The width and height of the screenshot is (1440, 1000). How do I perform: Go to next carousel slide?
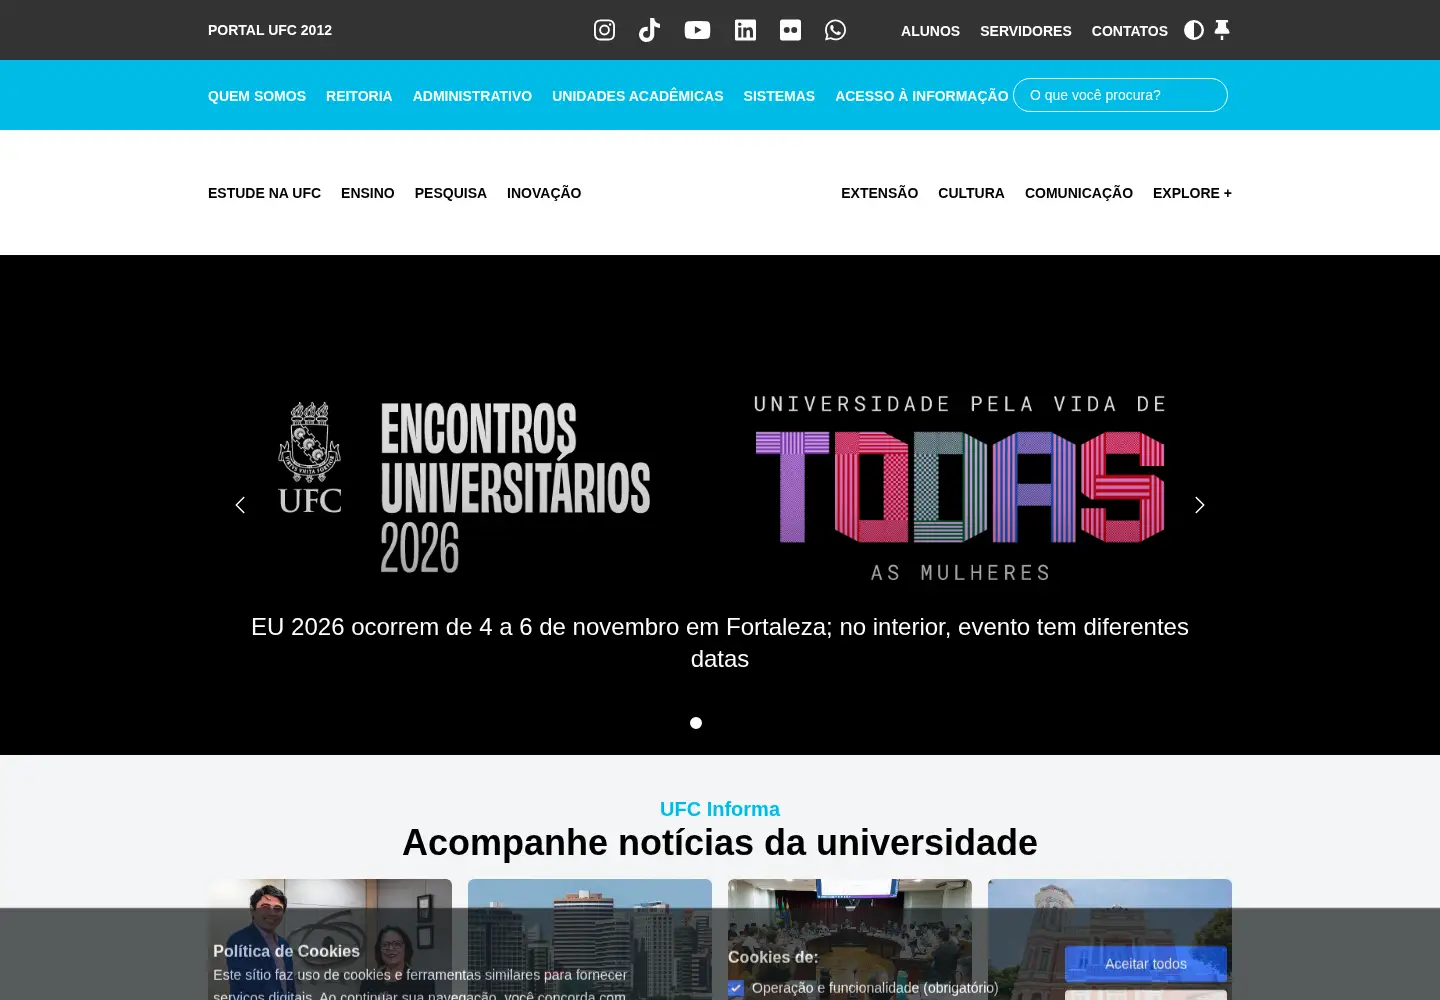click(x=1200, y=505)
